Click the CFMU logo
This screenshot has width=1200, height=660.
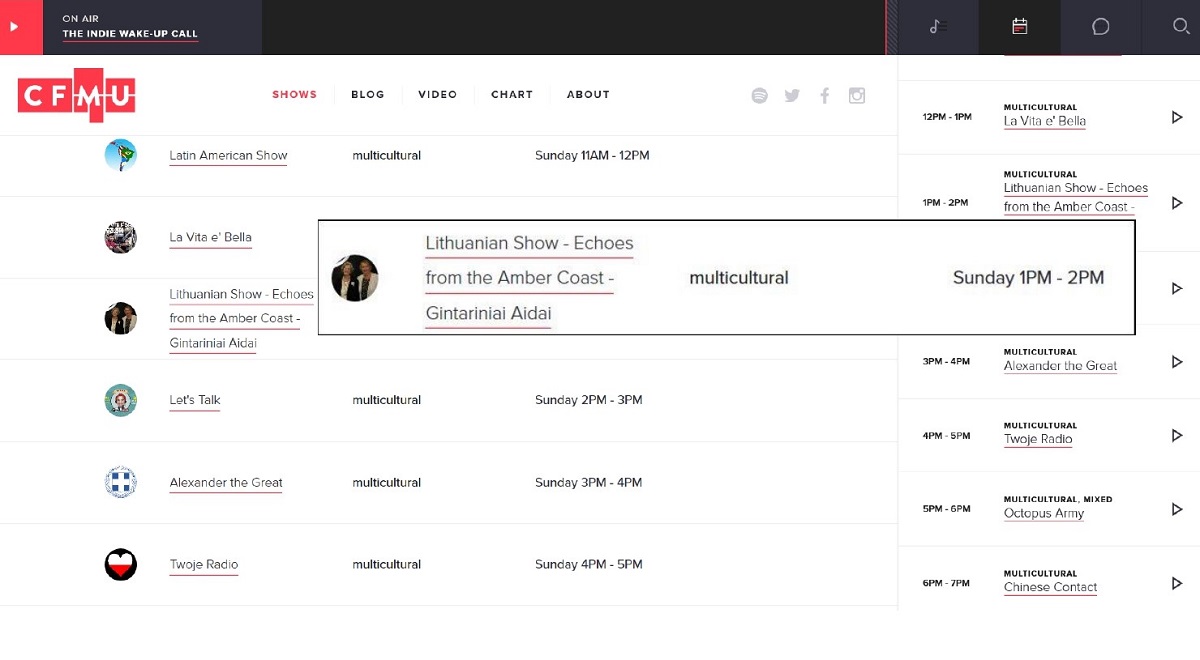coord(76,95)
